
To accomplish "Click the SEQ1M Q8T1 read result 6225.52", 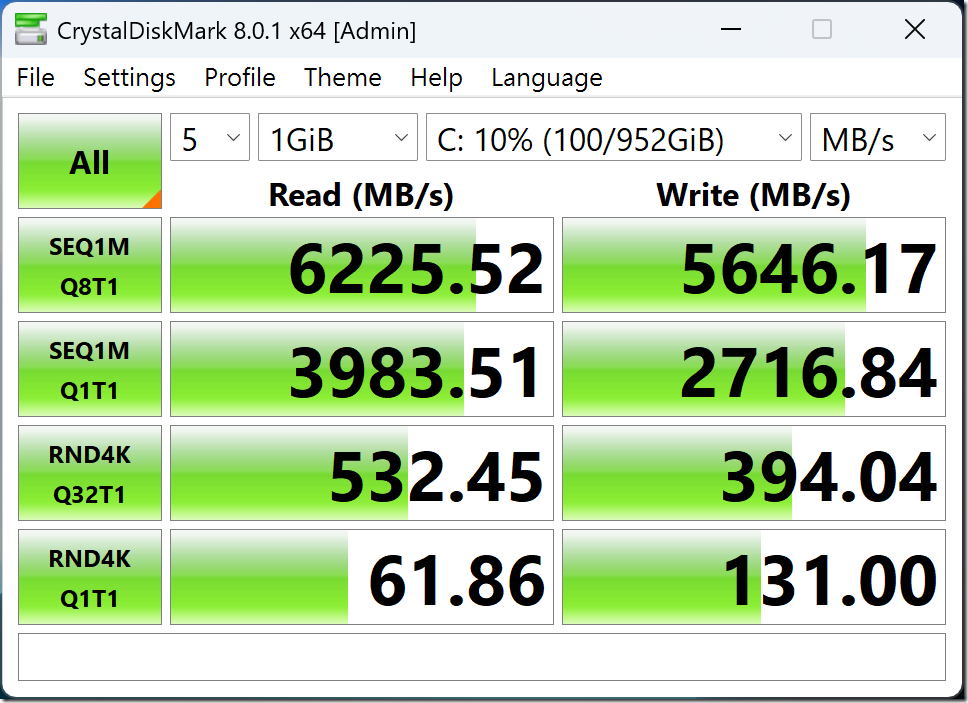I will [362, 265].
